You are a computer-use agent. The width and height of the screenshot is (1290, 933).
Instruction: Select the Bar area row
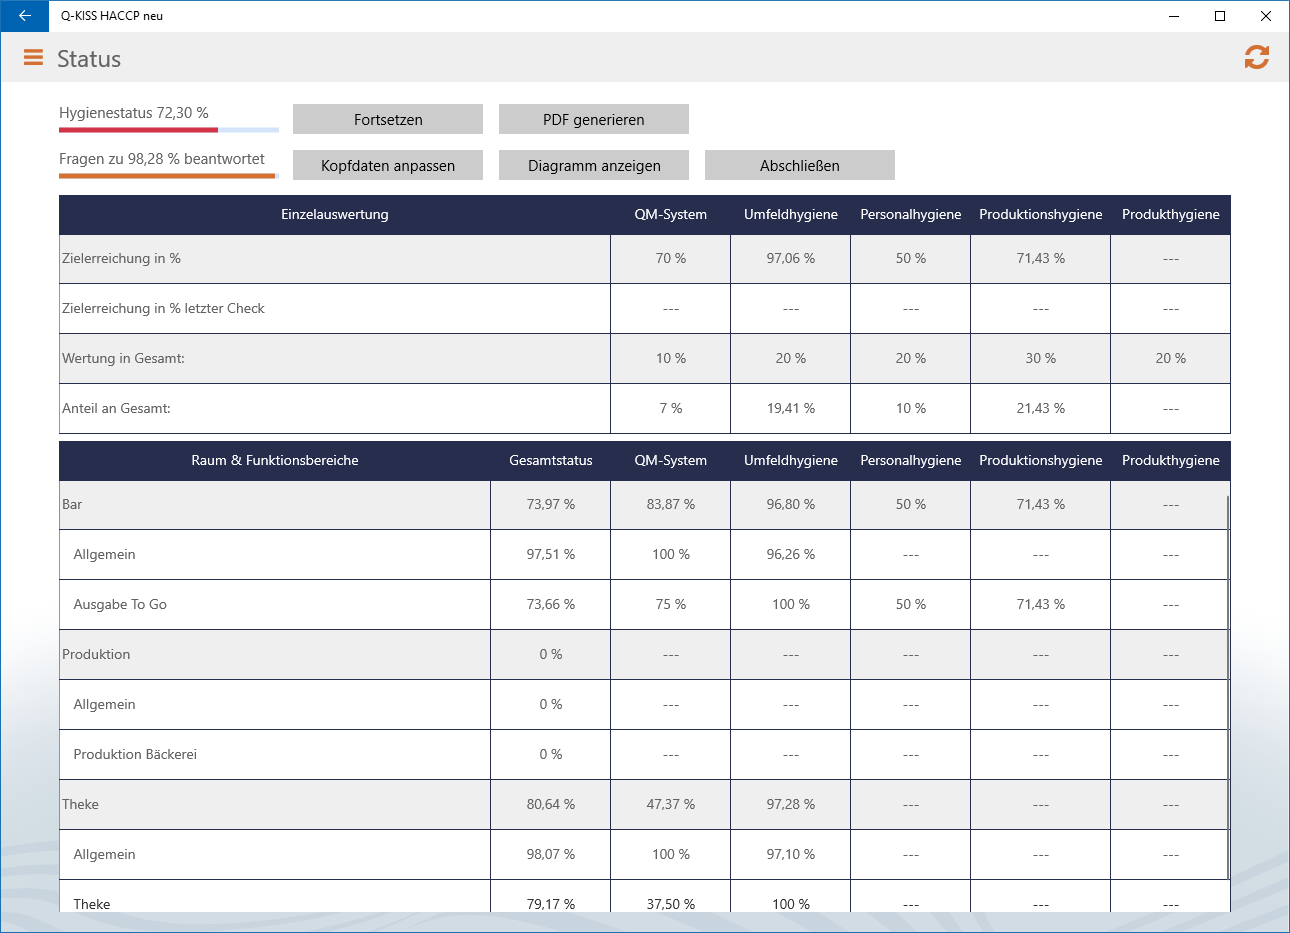point(643,505)
